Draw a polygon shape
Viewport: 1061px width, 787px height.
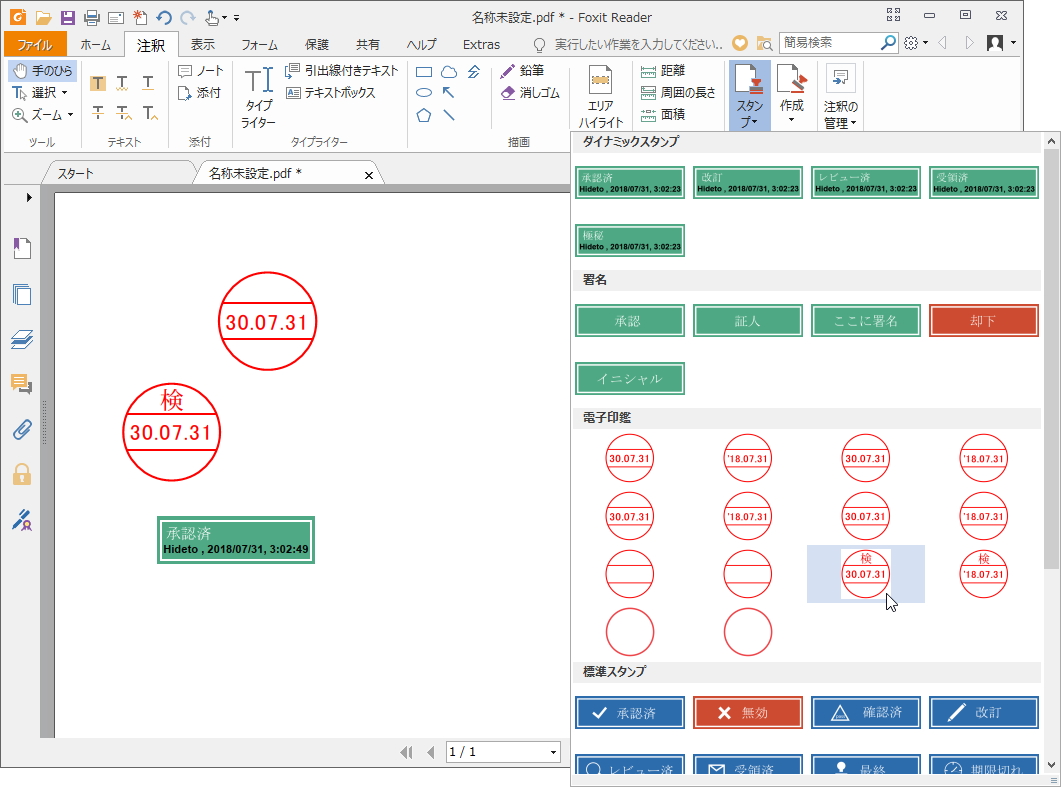tap(424, 115)
